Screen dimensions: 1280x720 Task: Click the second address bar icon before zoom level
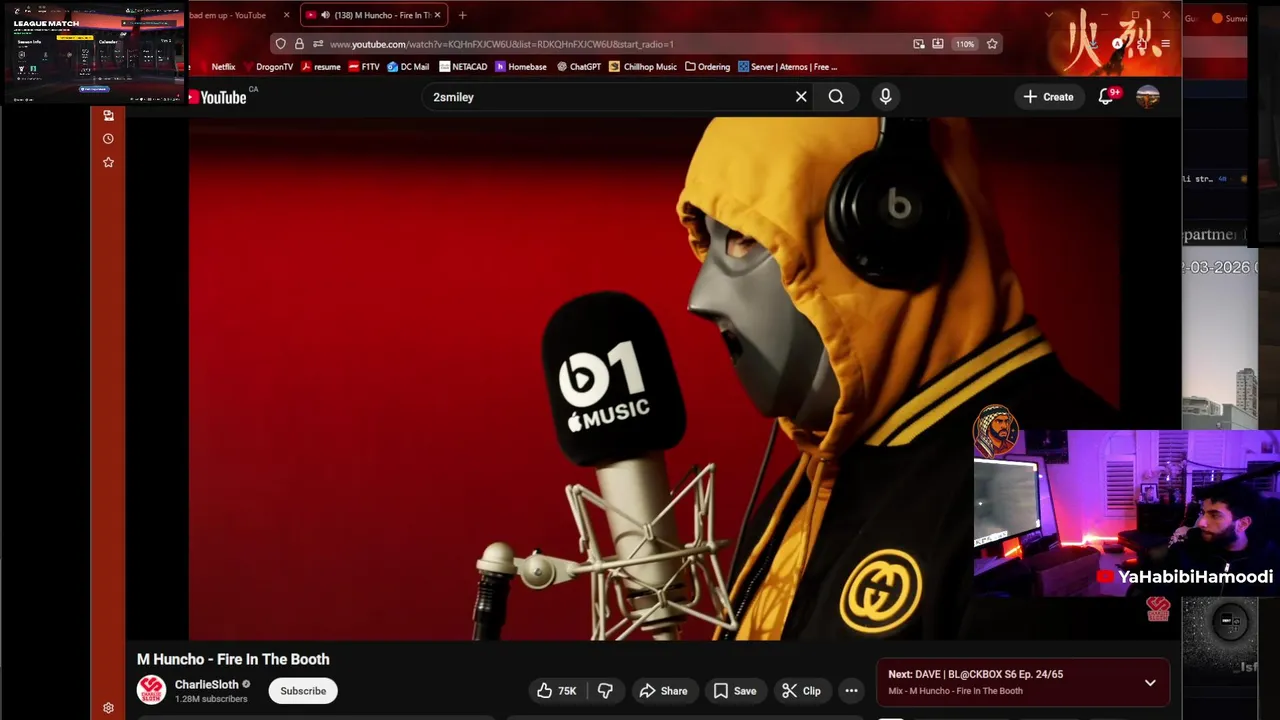pyautogui.click(x=938, y=44)
